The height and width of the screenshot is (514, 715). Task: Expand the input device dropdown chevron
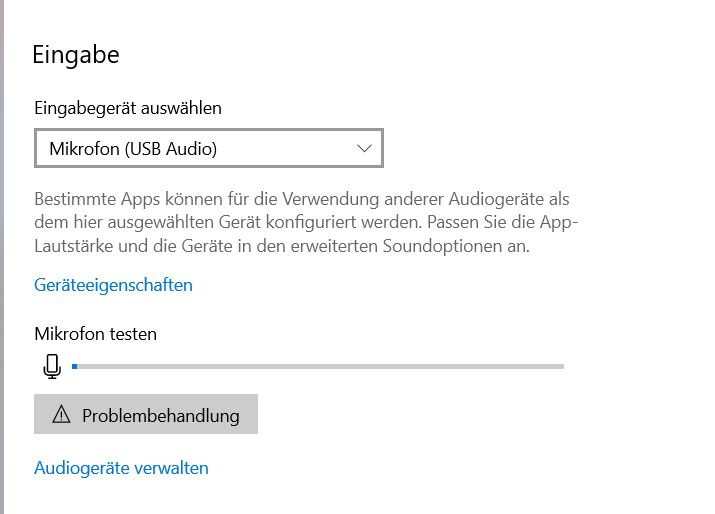pyautogui.click(x=364, y=149)
